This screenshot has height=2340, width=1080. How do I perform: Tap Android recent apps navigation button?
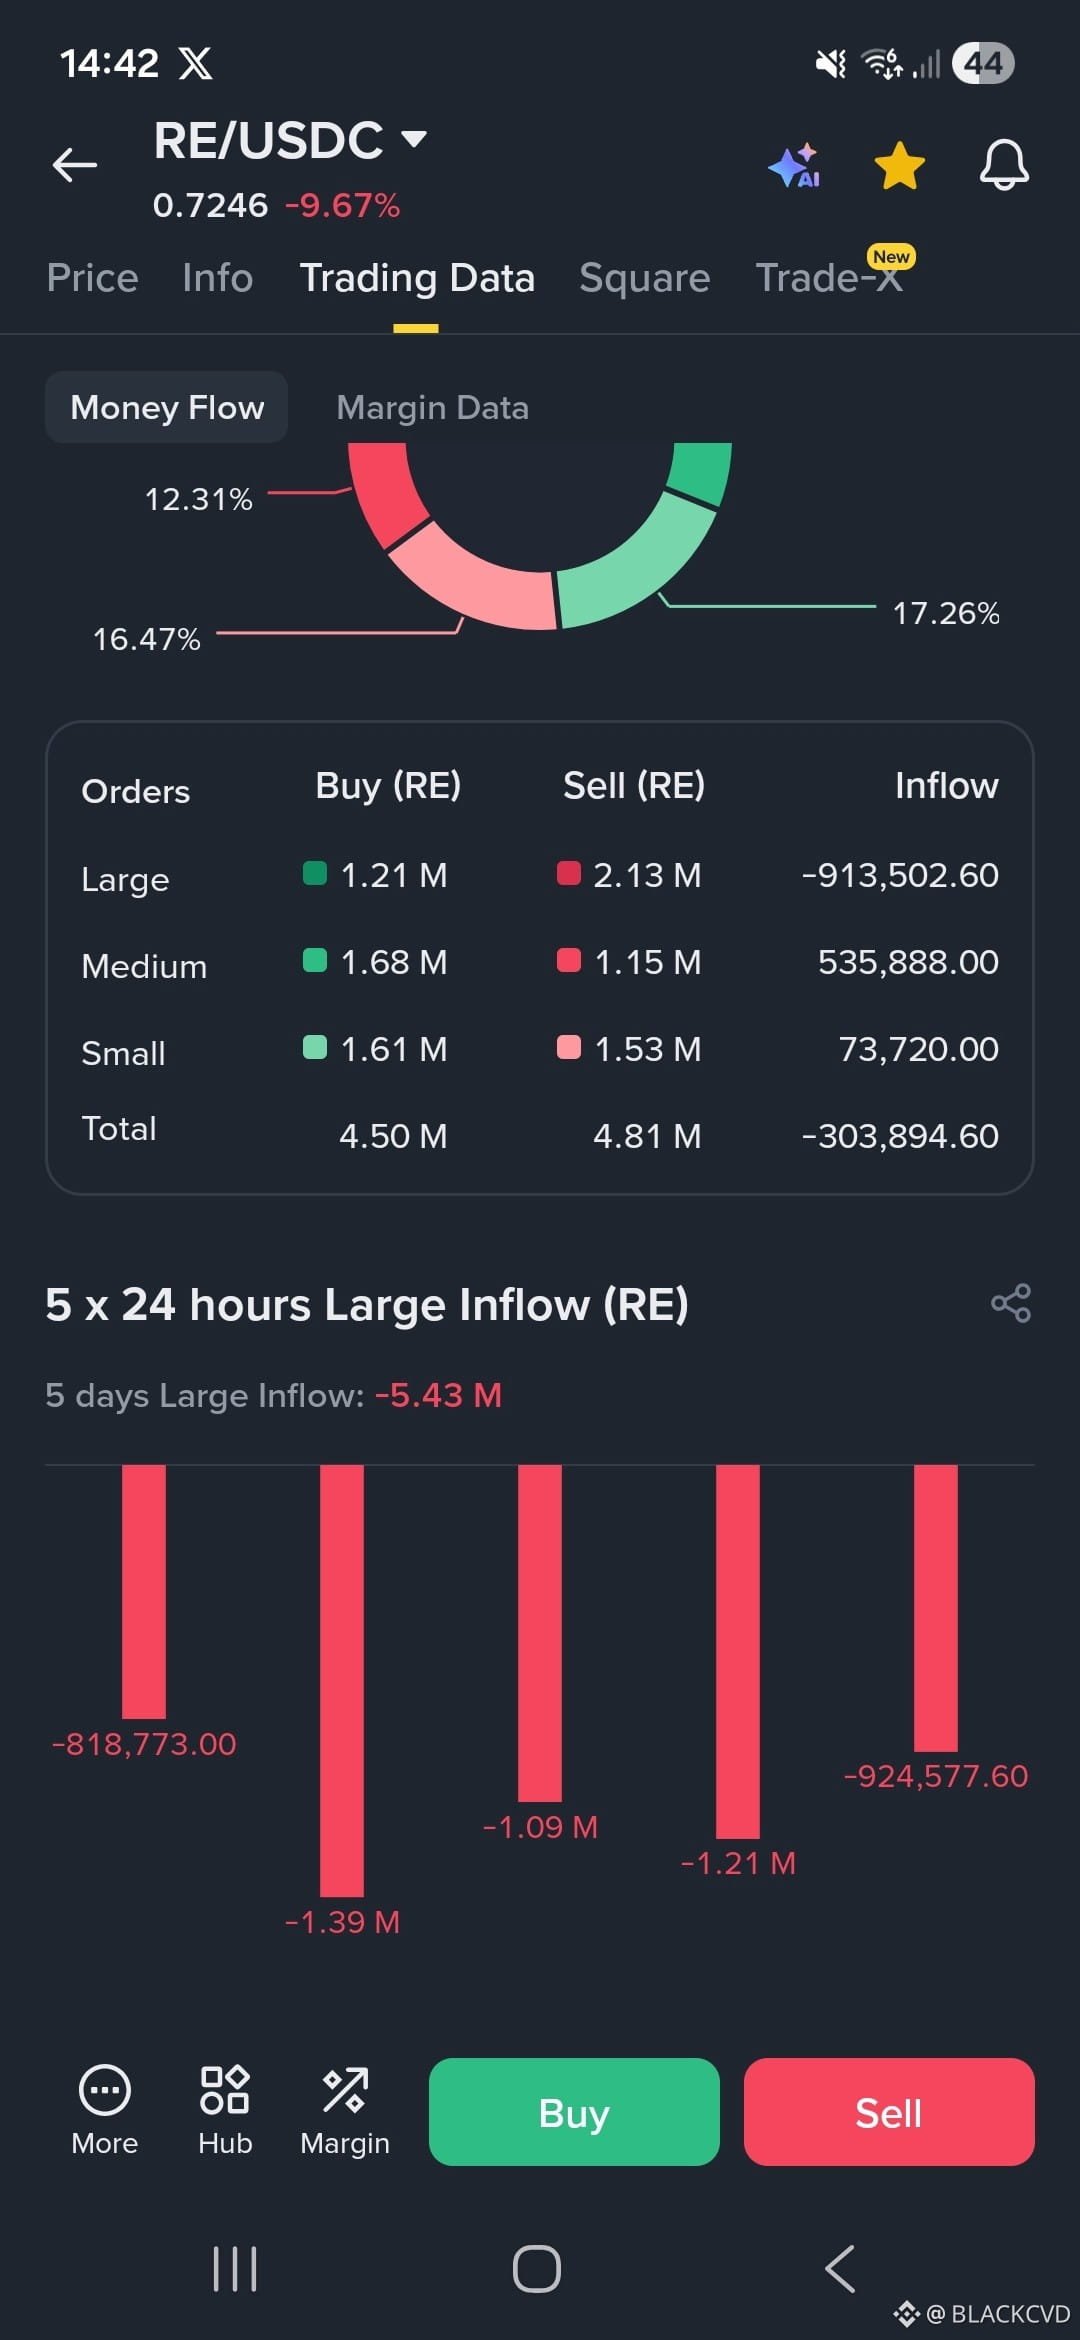pos(235,2269)
